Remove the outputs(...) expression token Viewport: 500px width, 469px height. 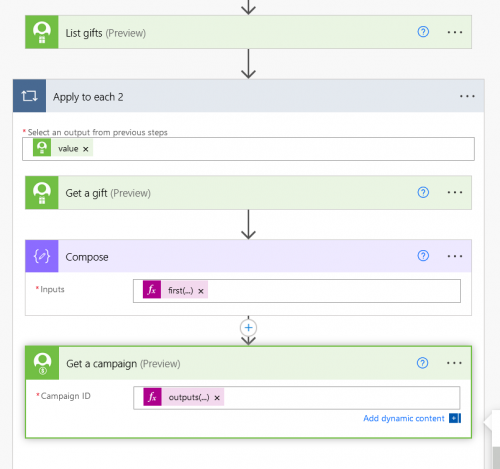[x=217, y=398]
